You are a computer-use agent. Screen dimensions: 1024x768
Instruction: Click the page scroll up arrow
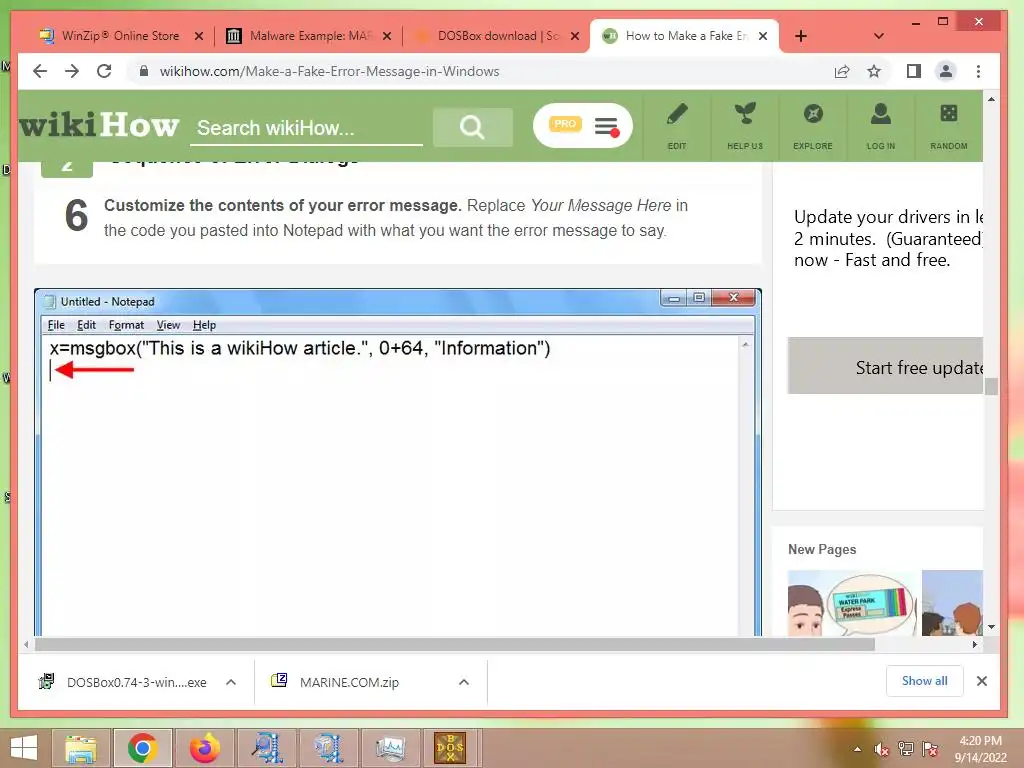pyautogui.click(x=991, y=99)
